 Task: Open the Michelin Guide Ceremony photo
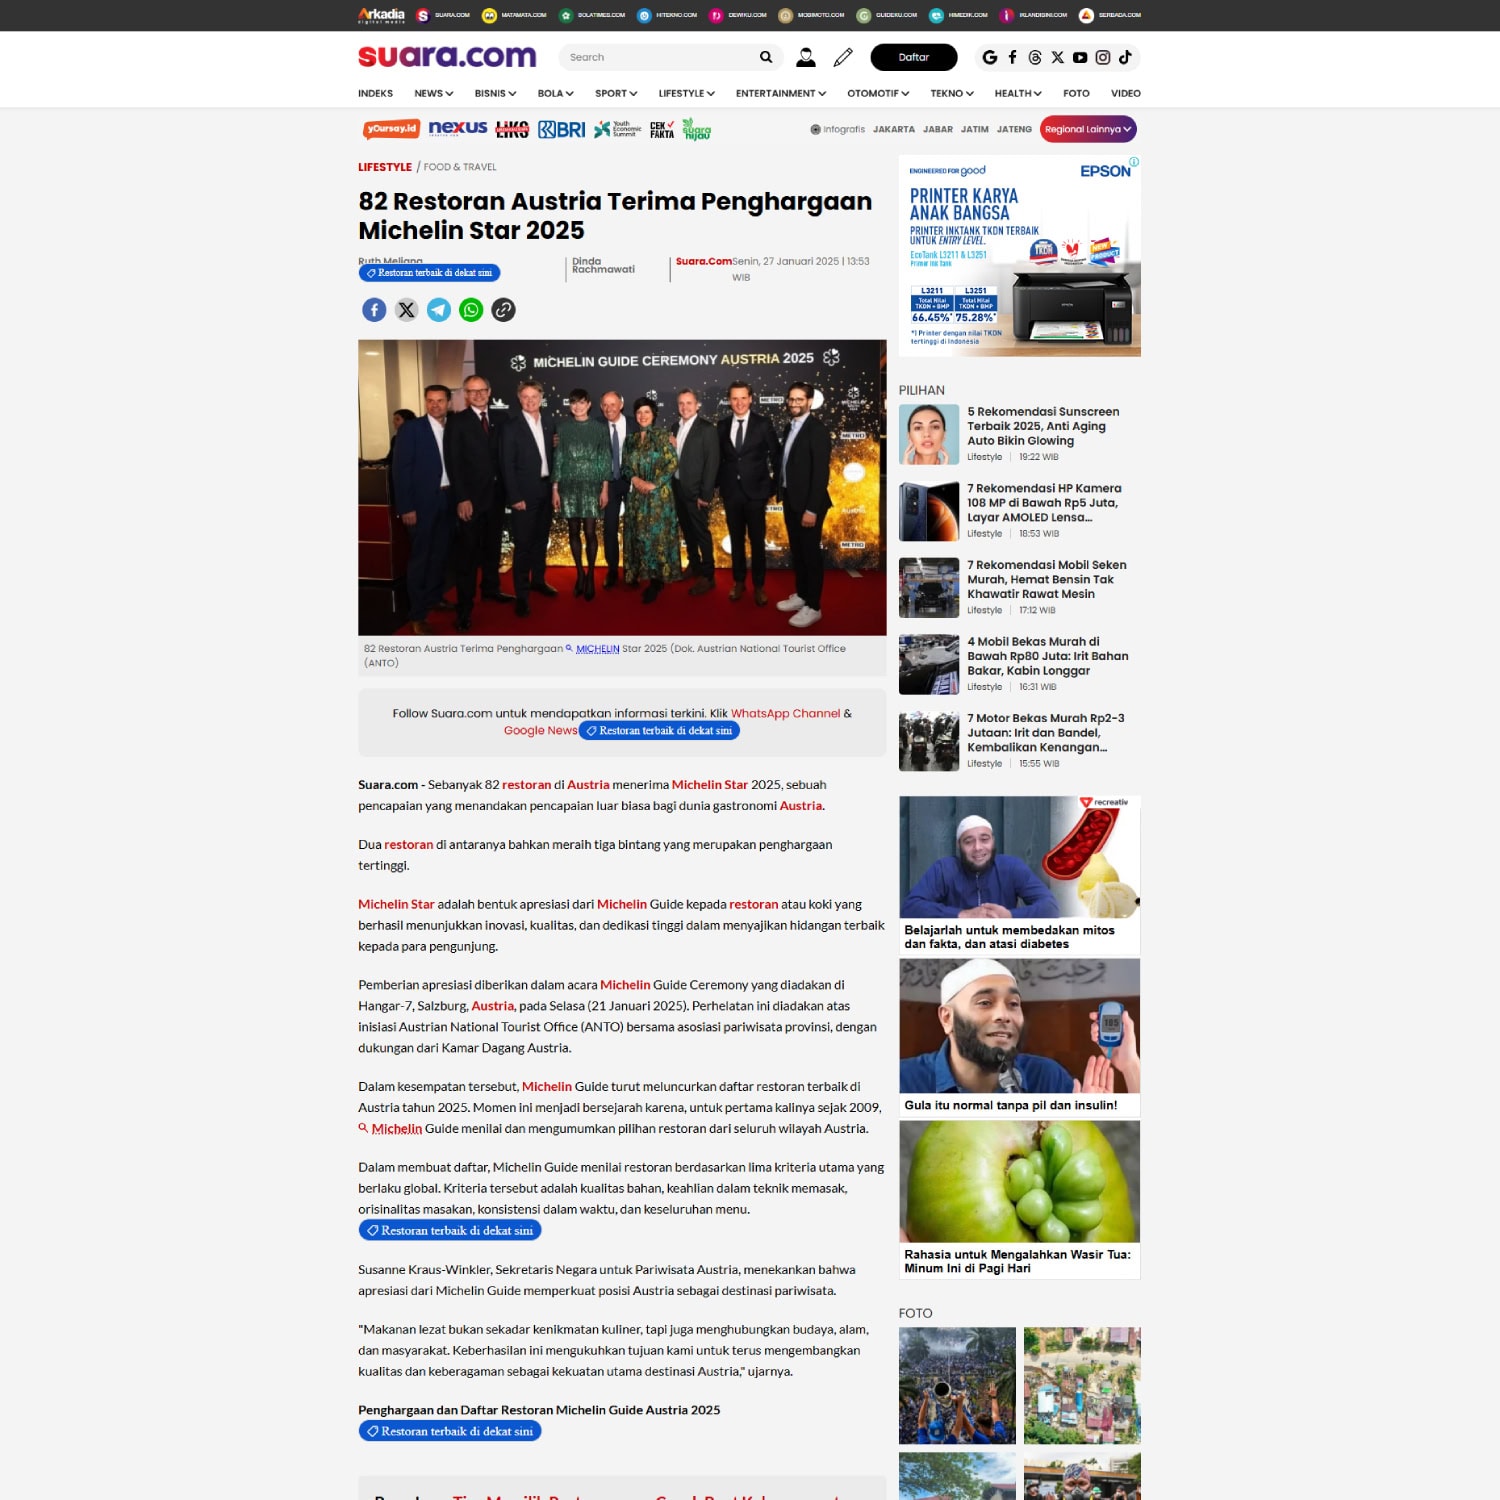click(622, 487)
